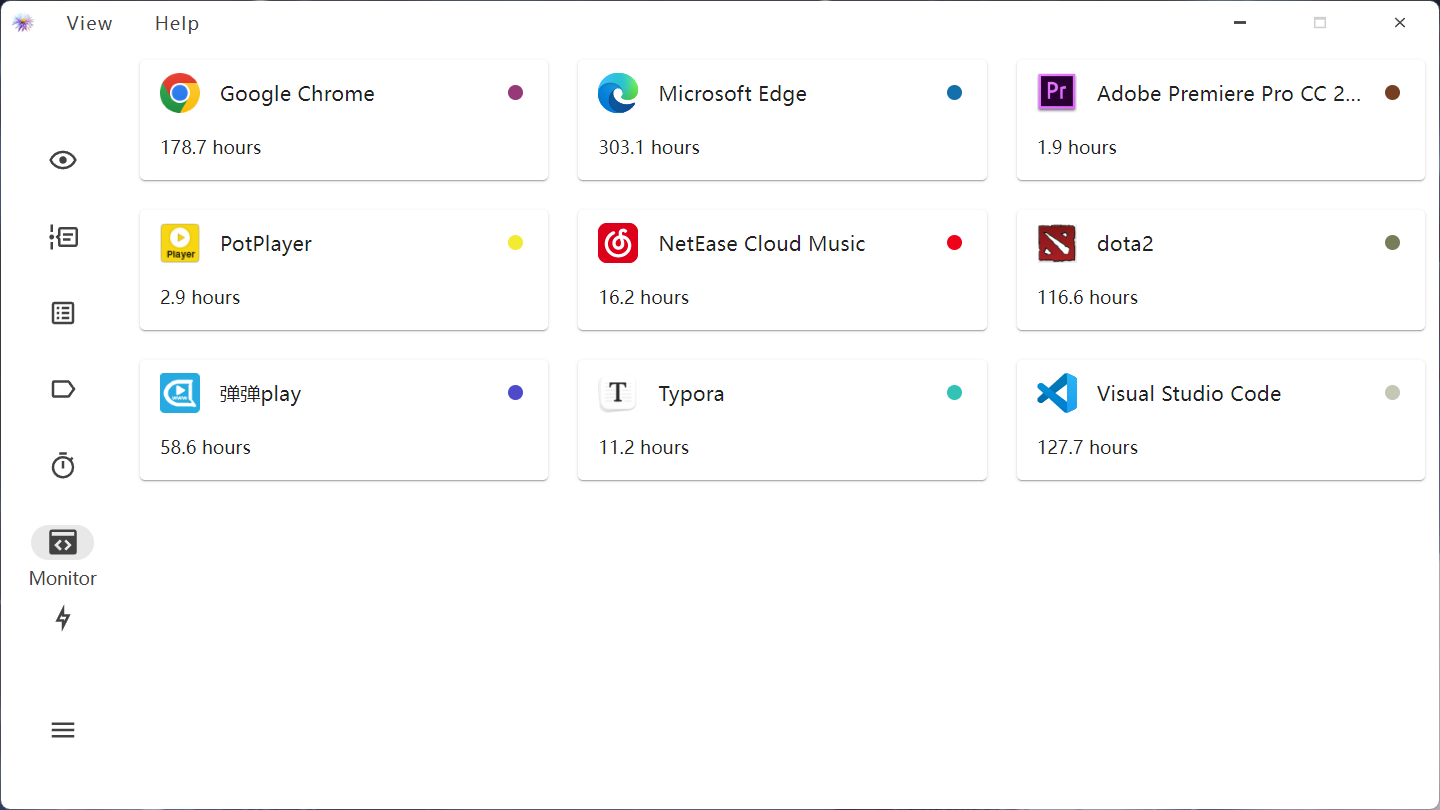Click the dota2 app icon
The width and height of the screenshot is (1440, 810).
click(1057, 243)
